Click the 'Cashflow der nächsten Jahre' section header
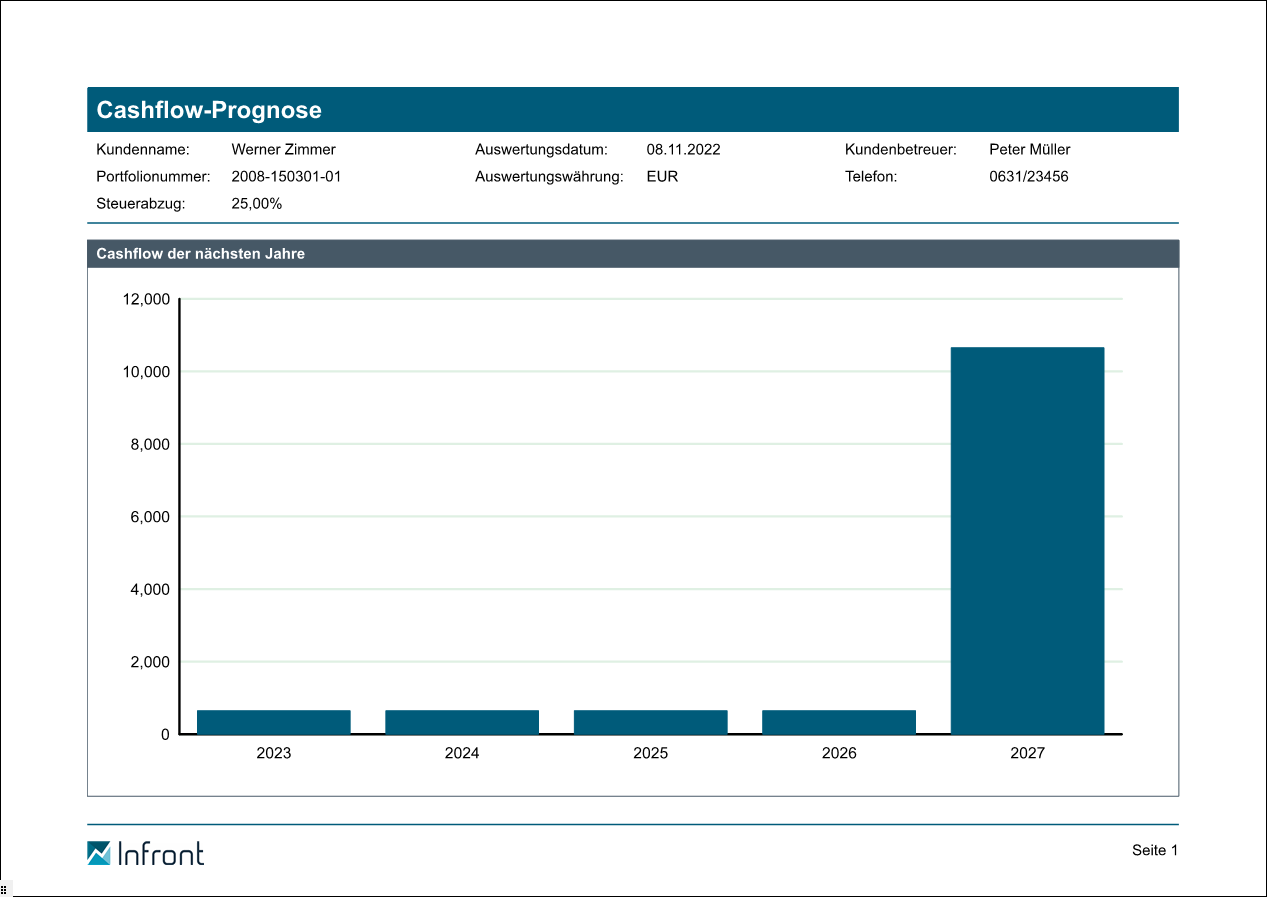The width and height of the screenshot is (1267, 897). pyautogui.click(x=200, y=254)
